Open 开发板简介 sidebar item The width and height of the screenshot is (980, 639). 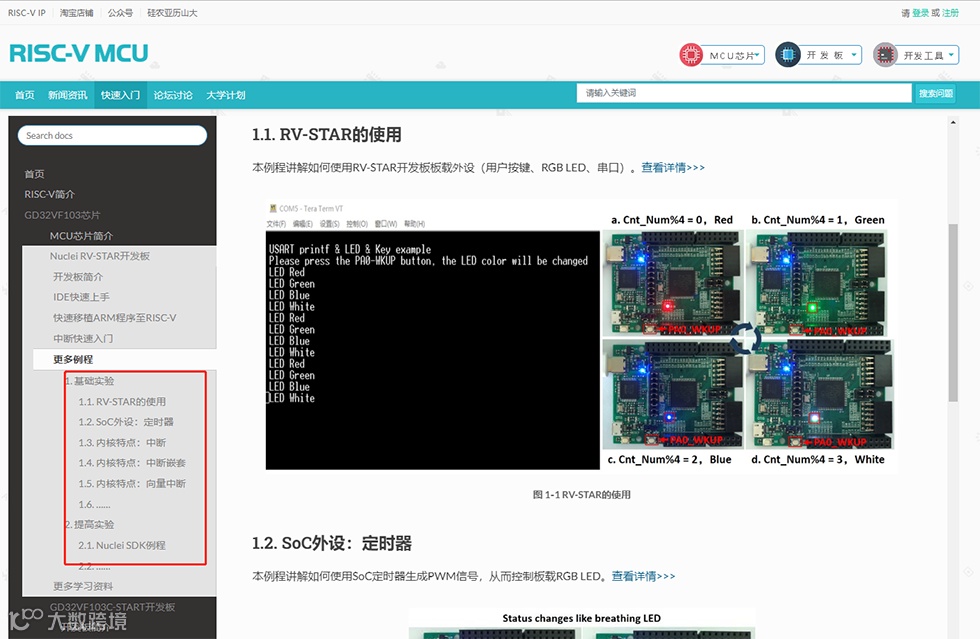(x=78, y=276)
